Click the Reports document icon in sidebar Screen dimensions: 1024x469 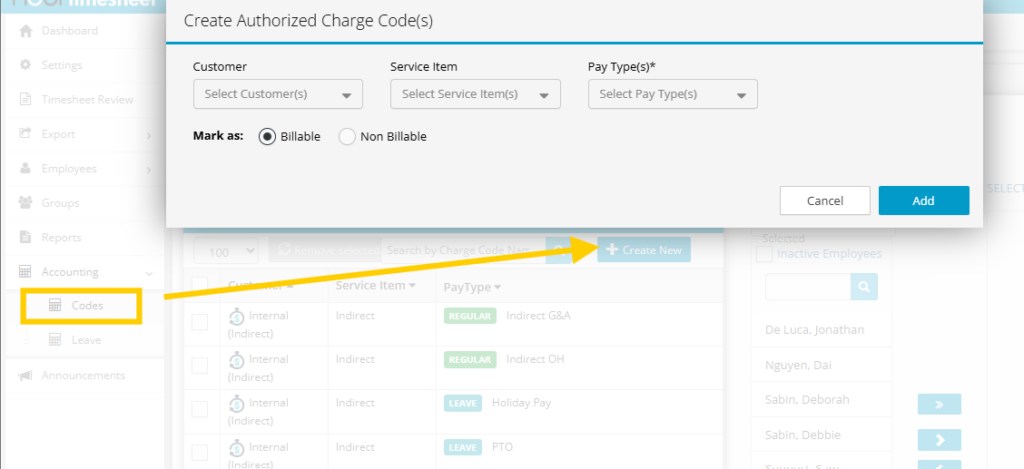coord(26,237)
